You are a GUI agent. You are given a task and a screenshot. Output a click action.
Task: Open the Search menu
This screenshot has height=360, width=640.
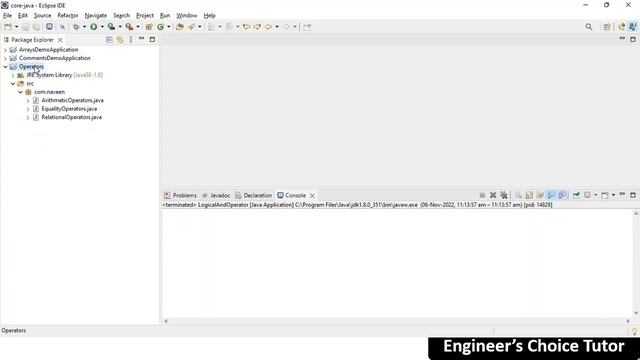tap(122, 16)
